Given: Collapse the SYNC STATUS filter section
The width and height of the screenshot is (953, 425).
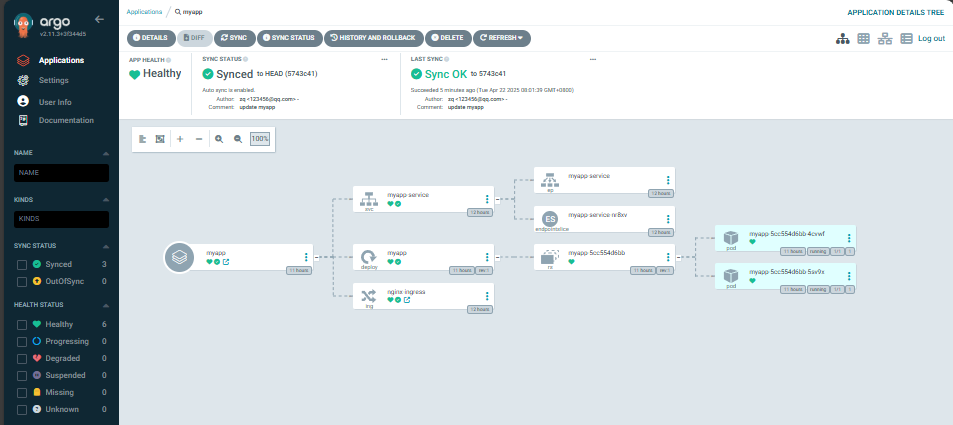Looking at the screenshot, I should [106, 246].
